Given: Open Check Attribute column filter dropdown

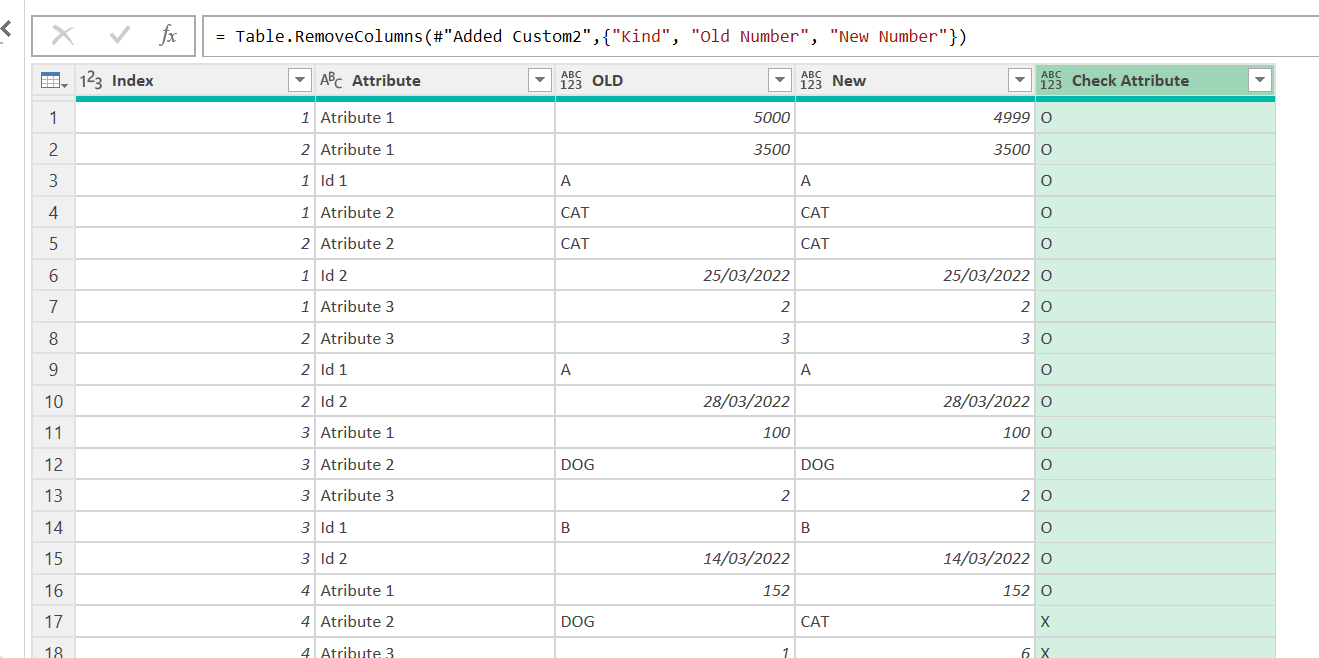Looking at the screenshot, I should pos(1259,81).
